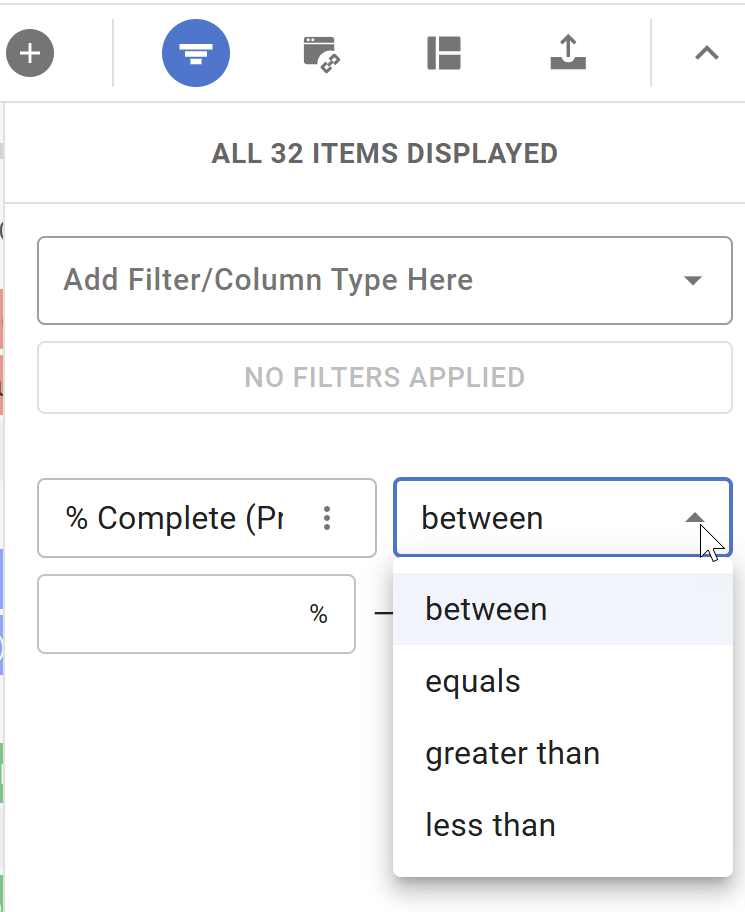This screenshot has width=745, height=912.
Task: Open the card view link icon on toolbar
Action: (322, 53)
